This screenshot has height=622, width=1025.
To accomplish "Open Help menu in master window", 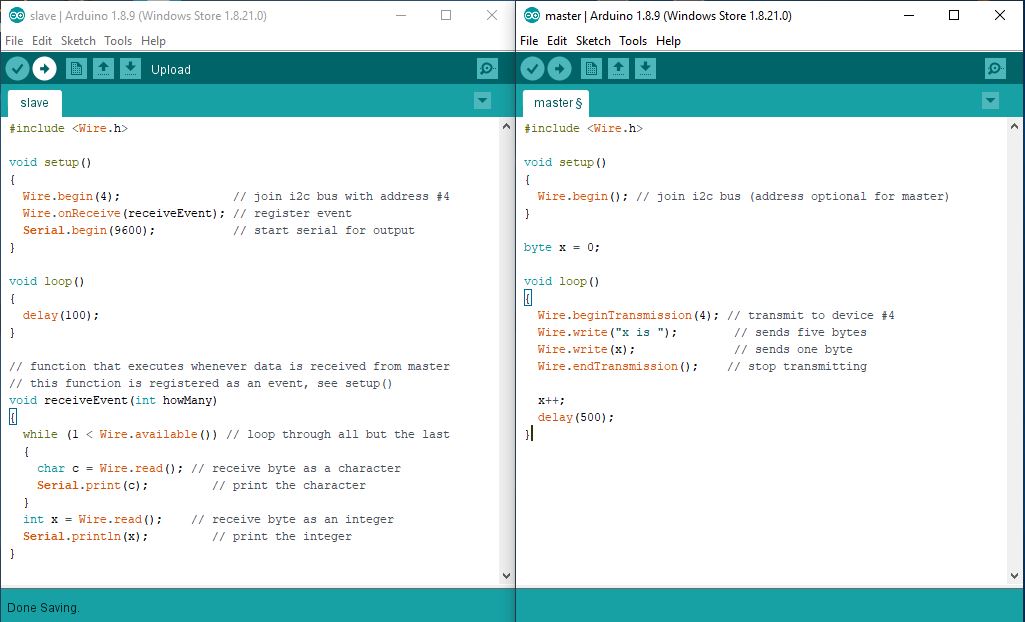I will [x=669, y=41].
